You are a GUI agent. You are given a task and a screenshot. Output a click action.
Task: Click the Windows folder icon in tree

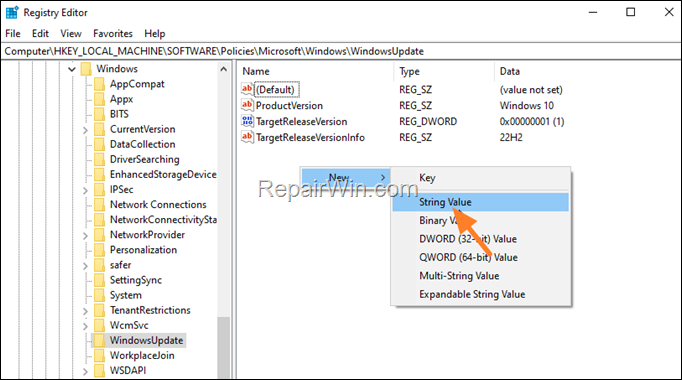coord(86,69)
